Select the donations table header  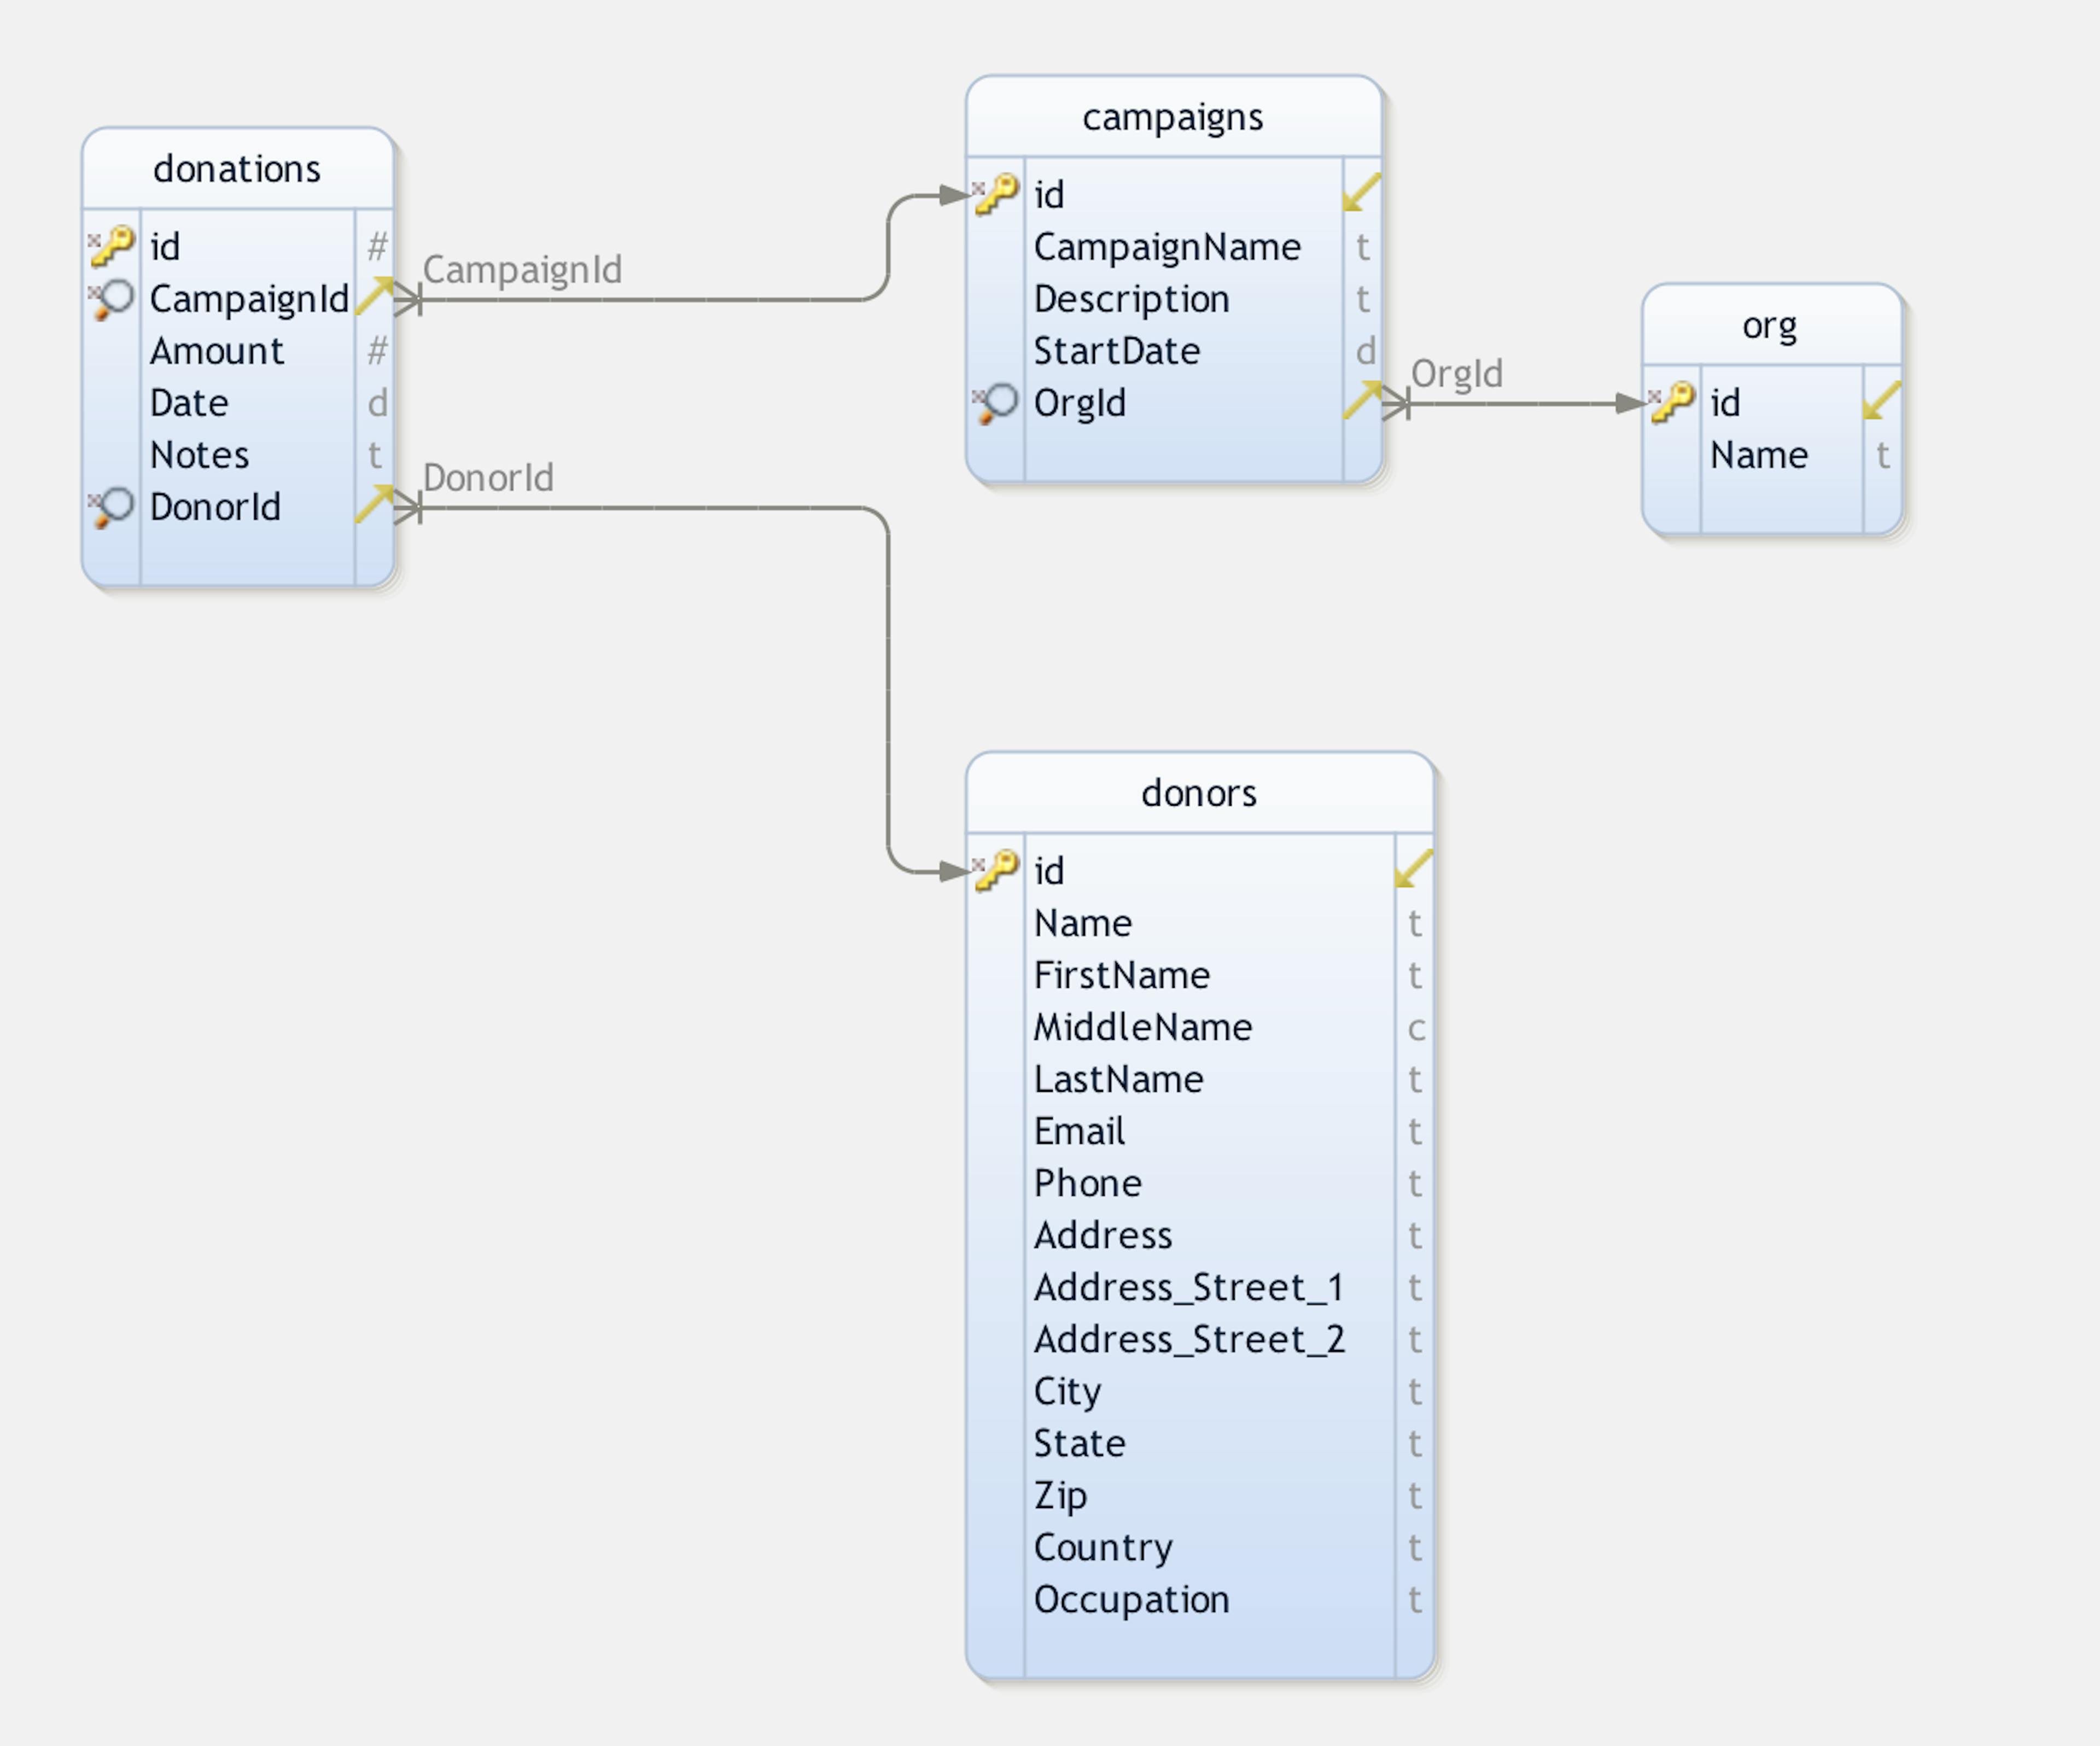pyautogui.click(x=238, y=169)
